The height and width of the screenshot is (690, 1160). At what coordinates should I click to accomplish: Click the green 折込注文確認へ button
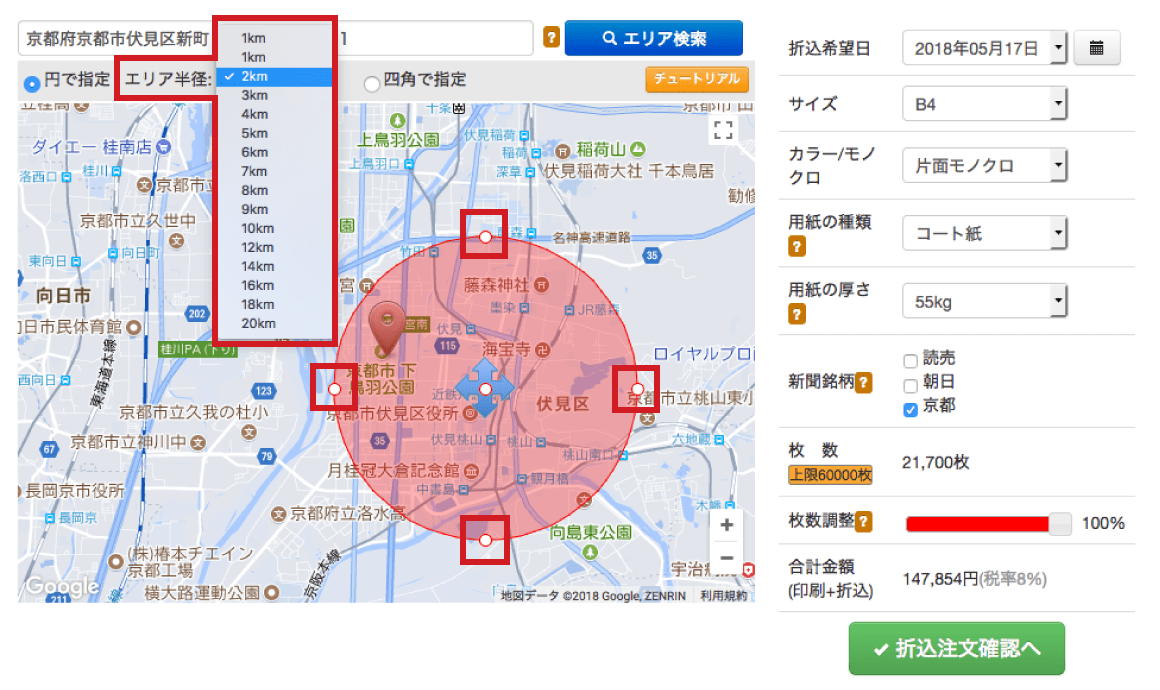pyautogui.click(x=956, y=649)
